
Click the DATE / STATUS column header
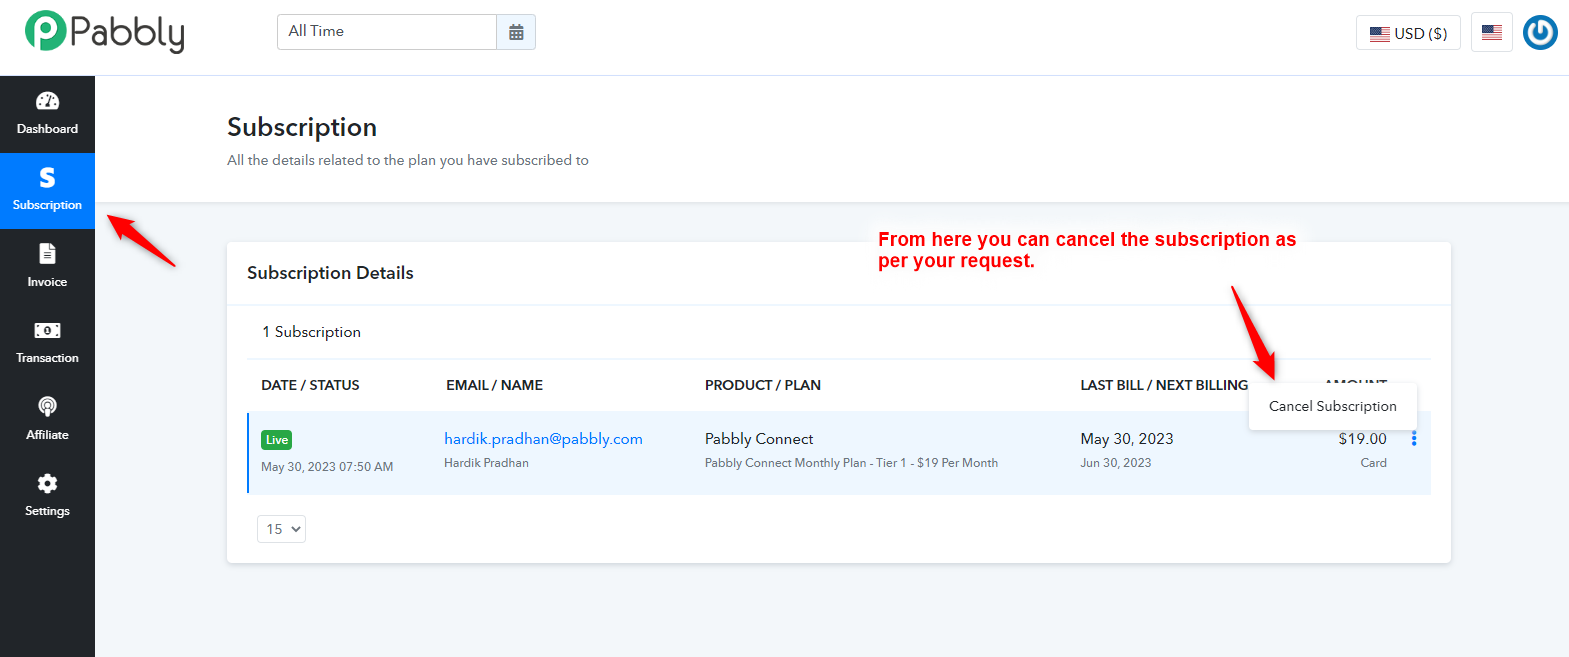pos(310,385)
